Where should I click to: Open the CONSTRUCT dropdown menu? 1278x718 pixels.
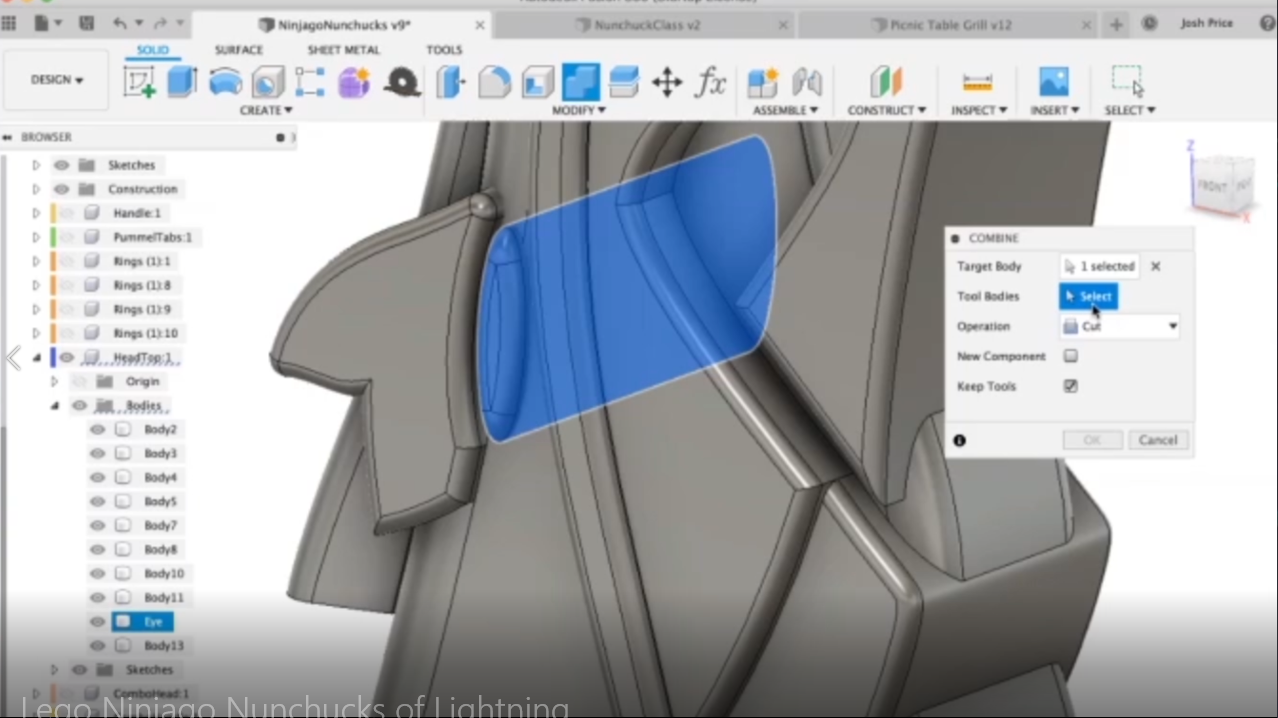tap(887, 110)
